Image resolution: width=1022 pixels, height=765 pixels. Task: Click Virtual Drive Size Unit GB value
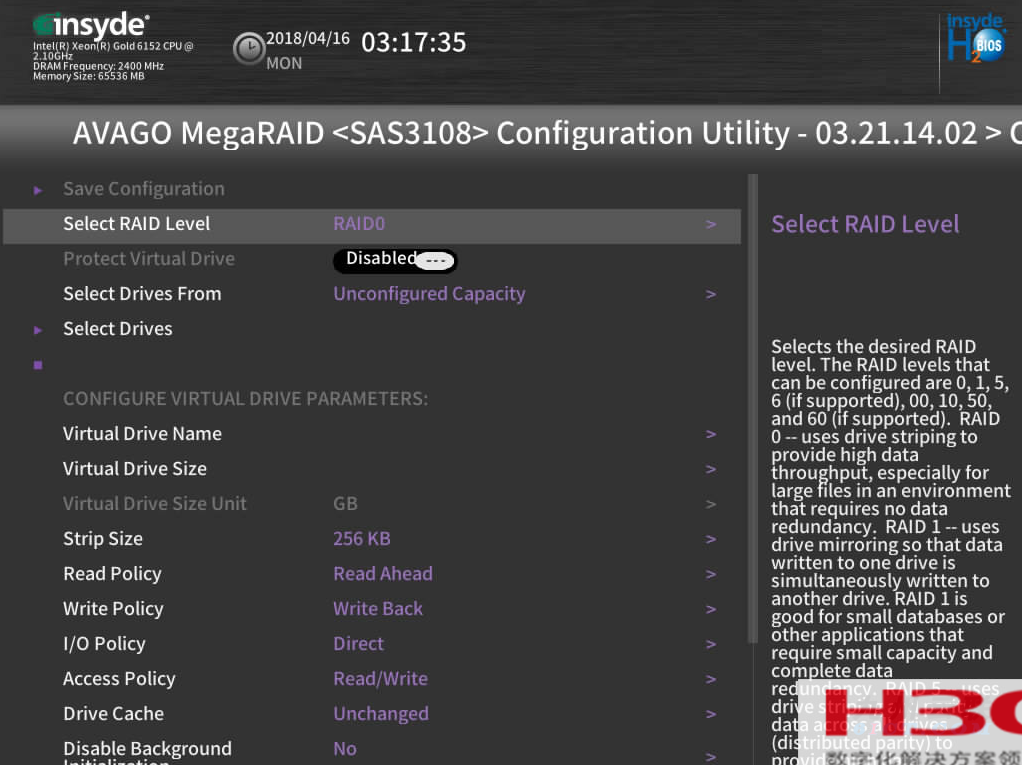pos(345,504)
